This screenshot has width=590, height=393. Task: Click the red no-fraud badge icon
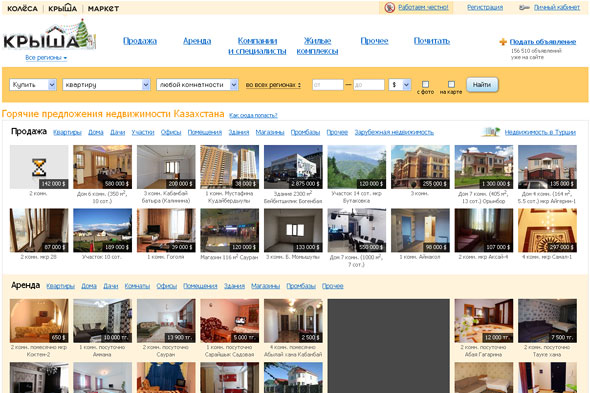click(389, 8)
